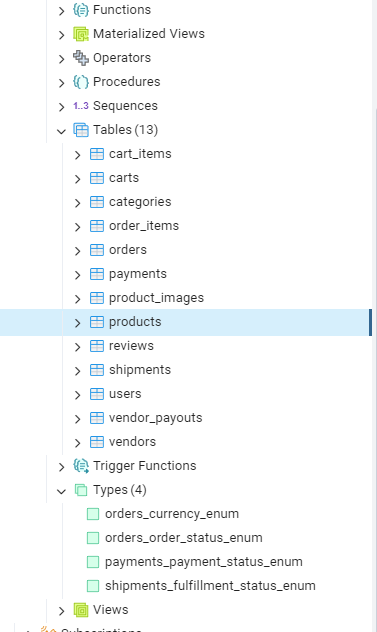Click the vertical scrollbar on the tree panel
This screenshot has width=377, height=632.
(x=375, y=316)
